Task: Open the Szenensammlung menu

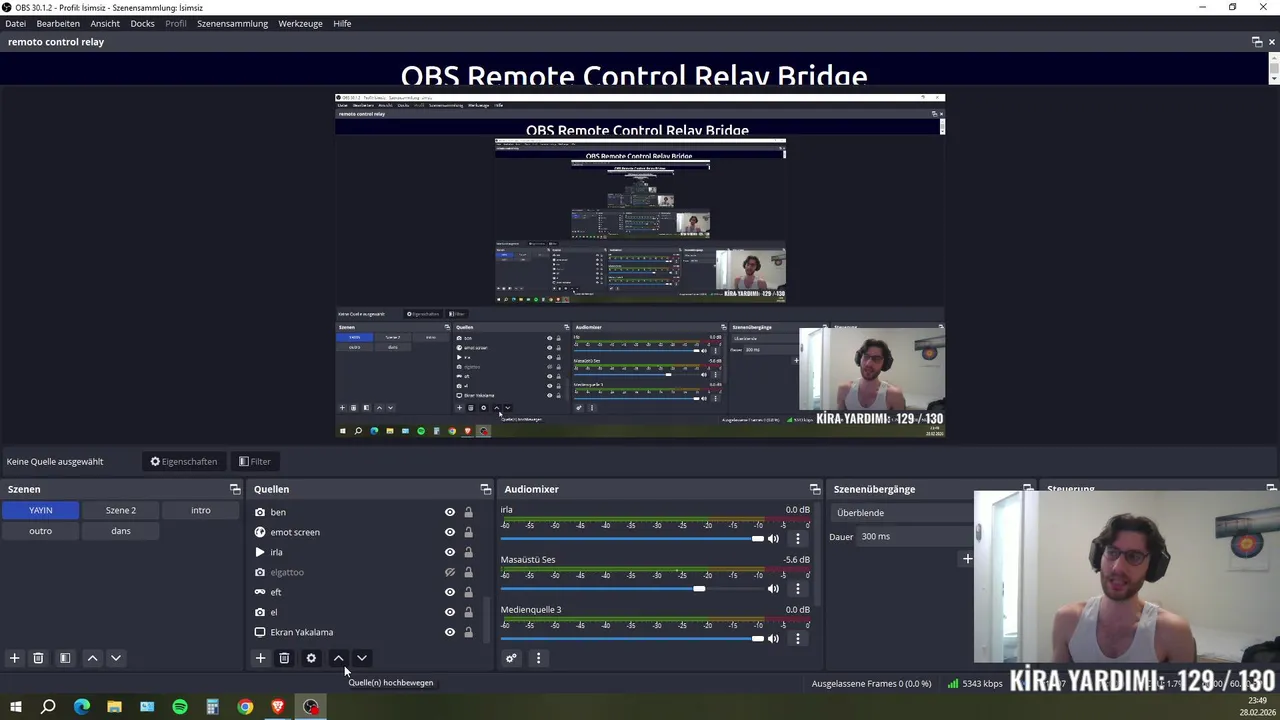Action: pos(232,23)
